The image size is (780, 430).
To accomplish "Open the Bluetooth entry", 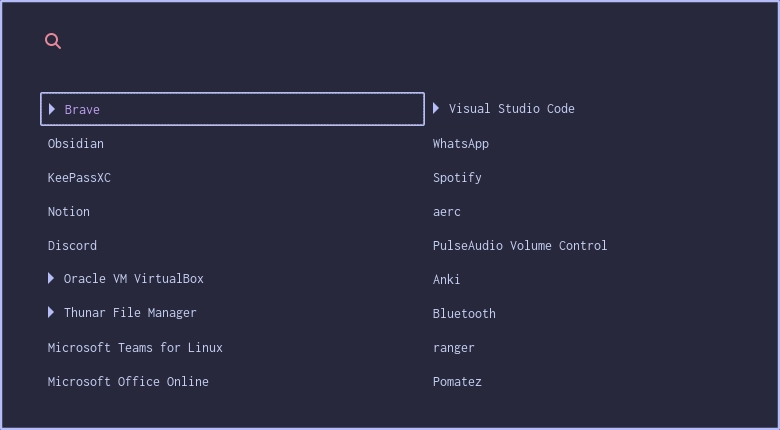I will click(464, 314).
